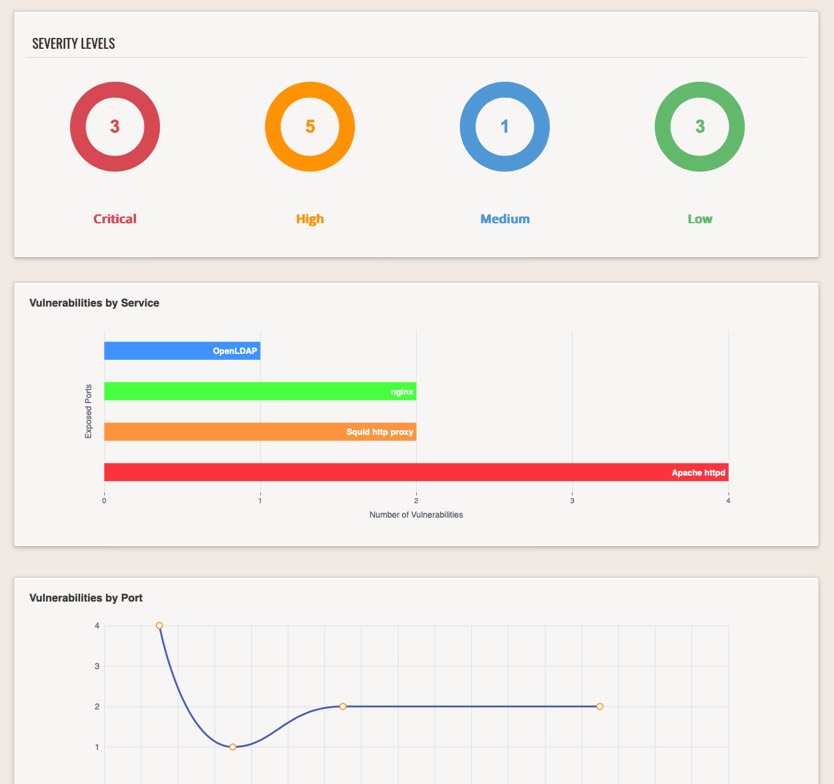Click the red Critical severity donut chart

point(115,127)
